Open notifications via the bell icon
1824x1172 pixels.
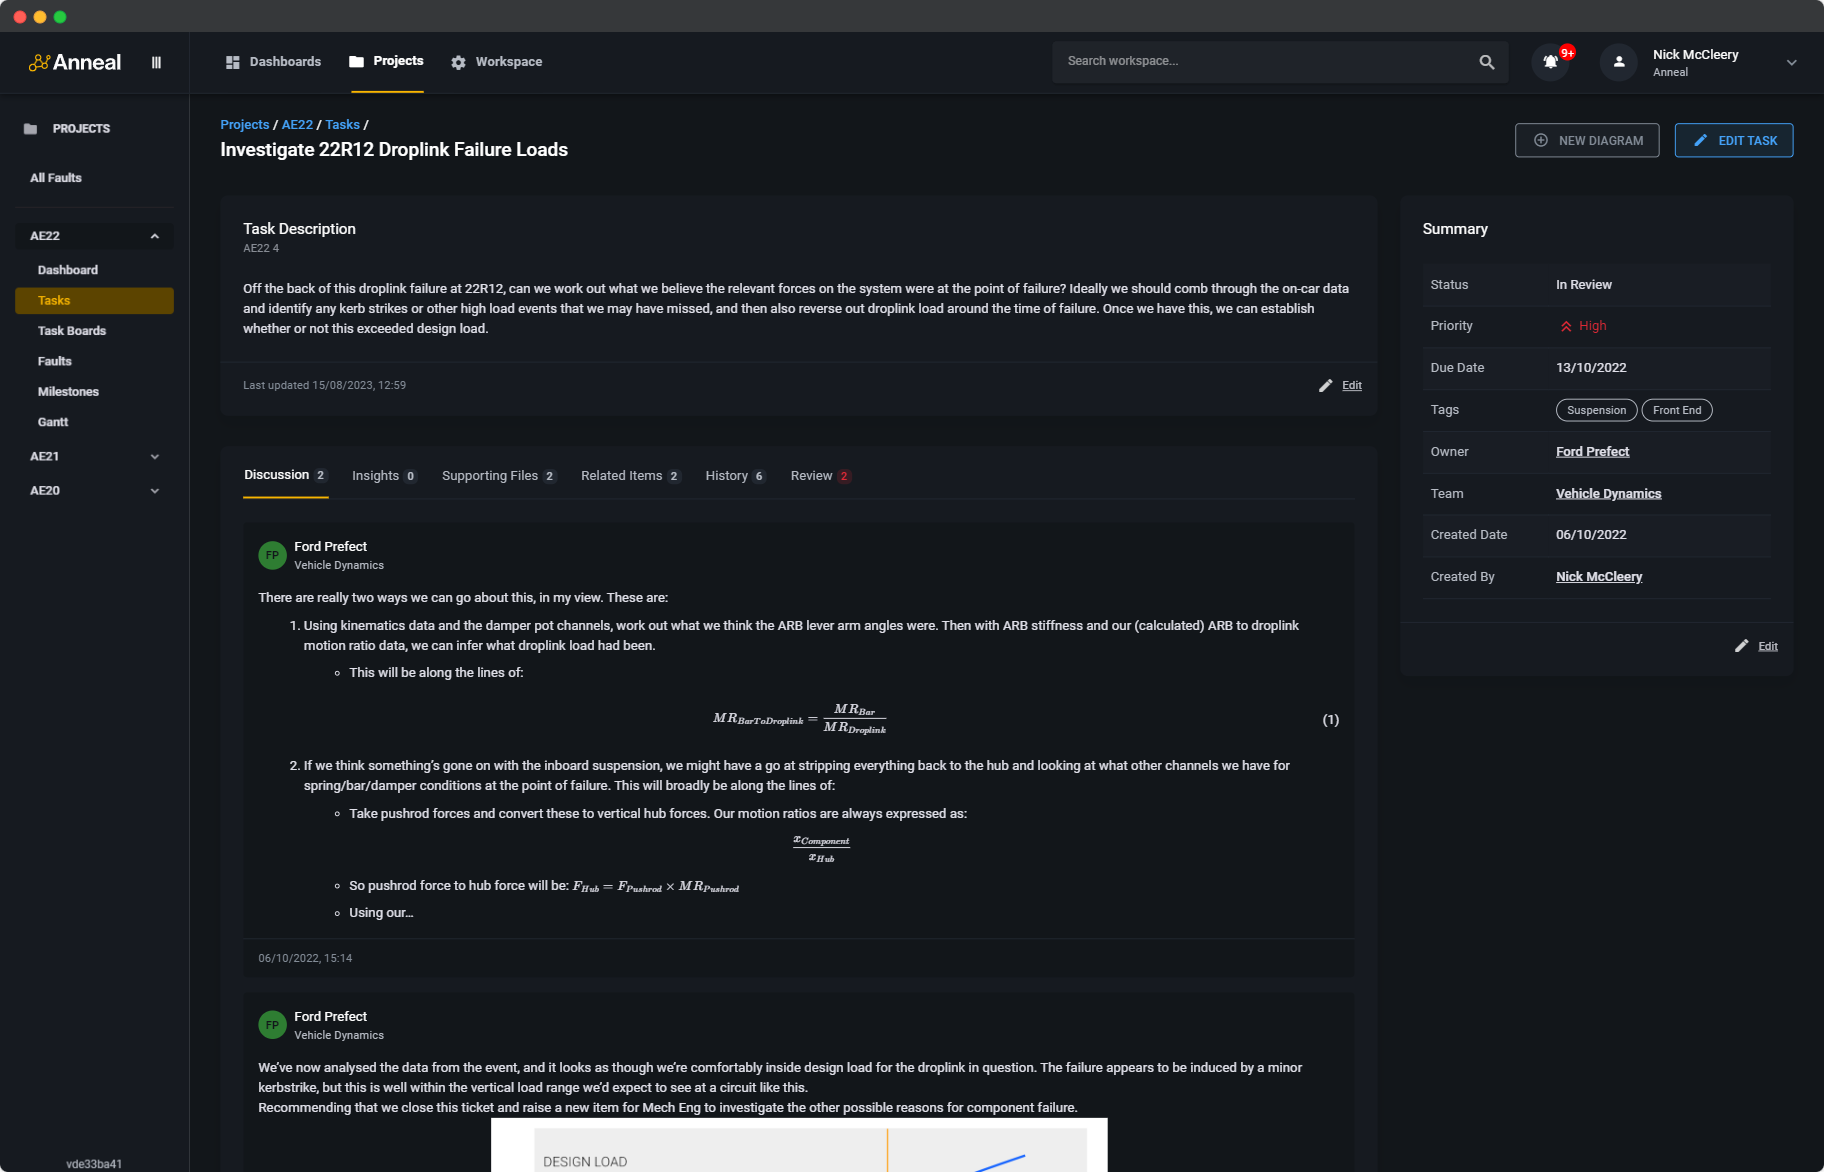pyautogui.click(x=1551, y=61)
